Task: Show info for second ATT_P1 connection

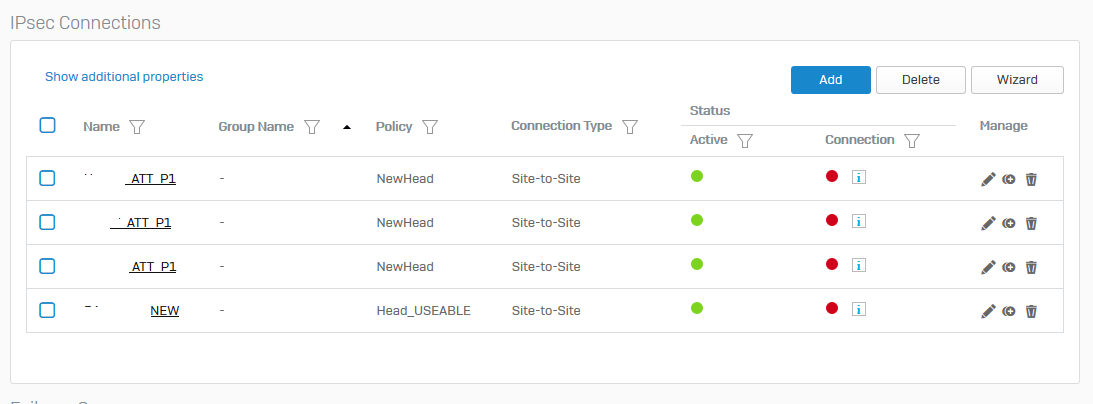Action: click(859, 221)
